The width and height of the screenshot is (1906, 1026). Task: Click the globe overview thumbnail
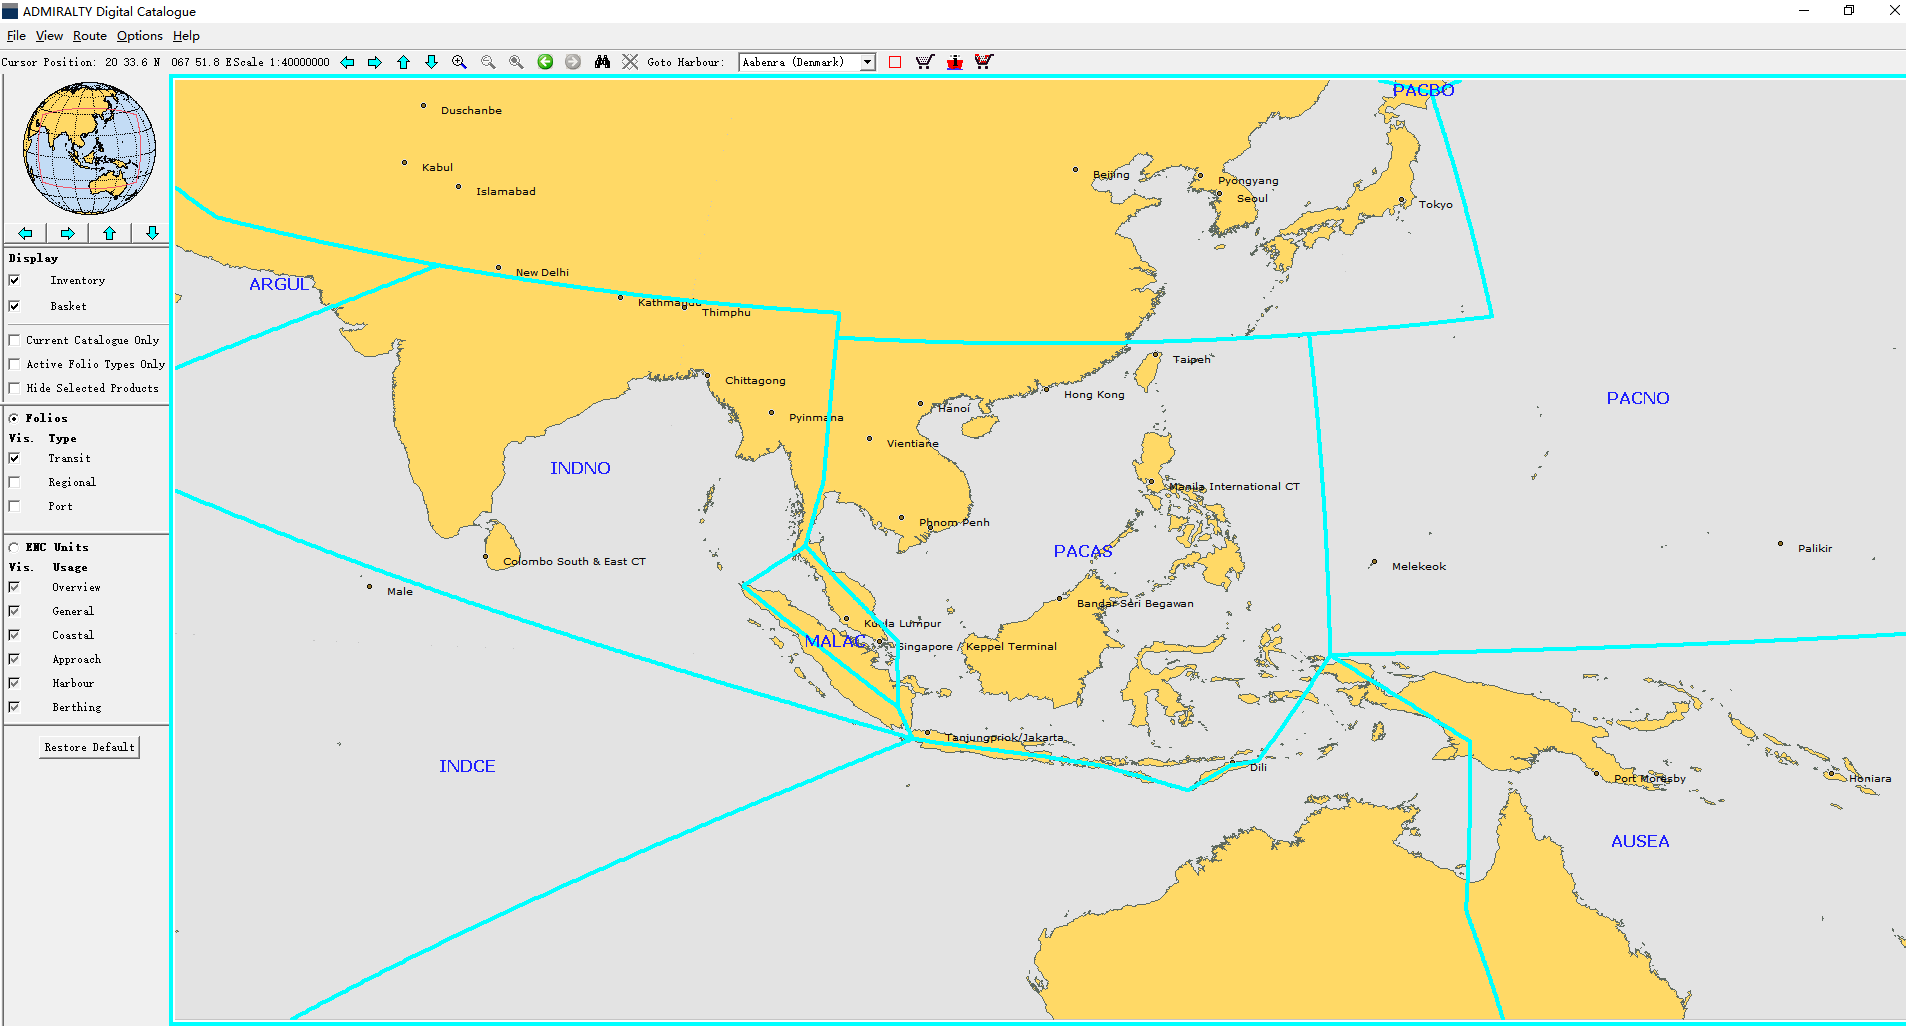pyautogui.click(x=89, y=148)
